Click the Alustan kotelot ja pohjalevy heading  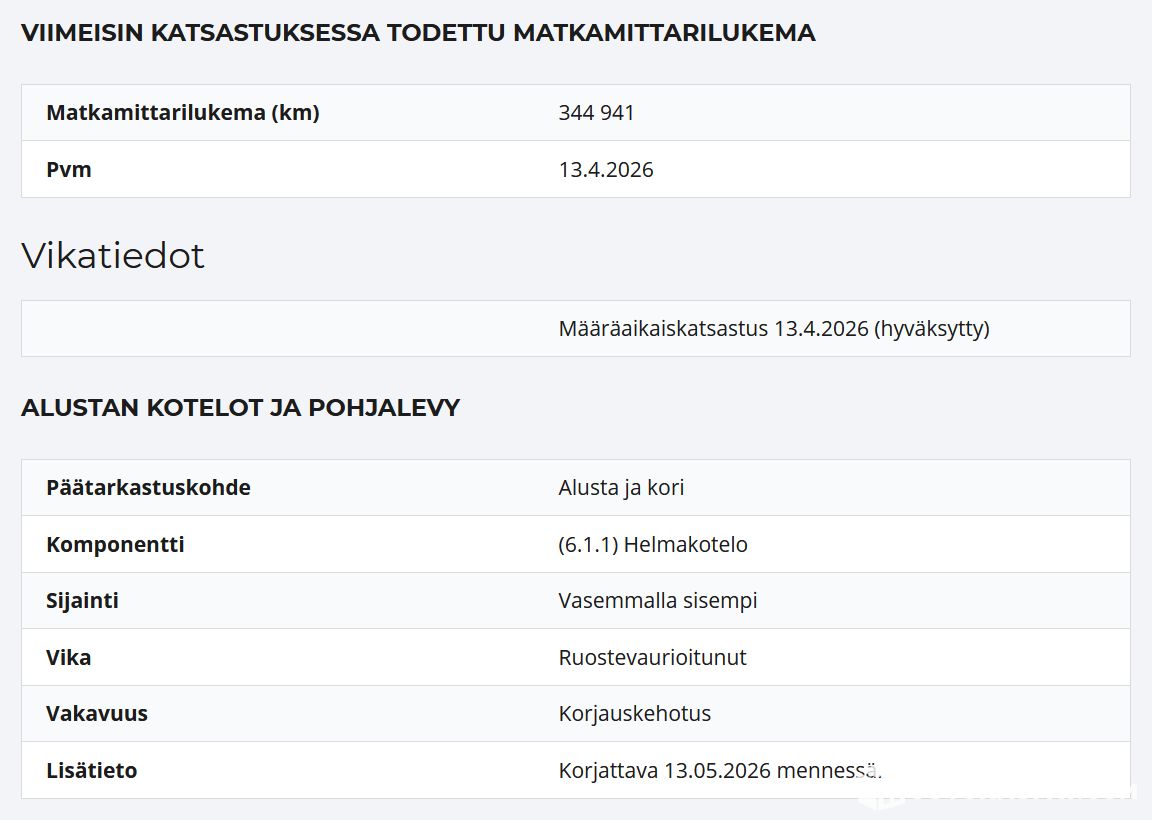[240, 408]
